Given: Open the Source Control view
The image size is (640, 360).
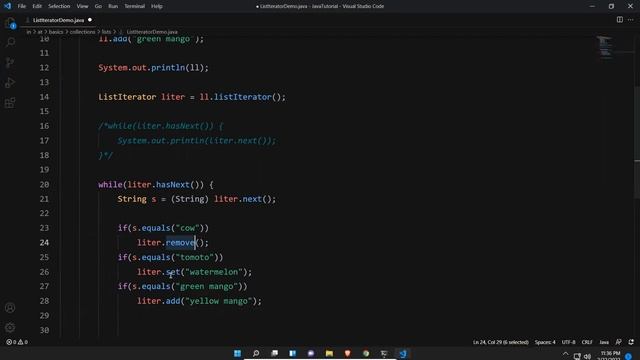Looking at the screenshot, I should 10,62.
